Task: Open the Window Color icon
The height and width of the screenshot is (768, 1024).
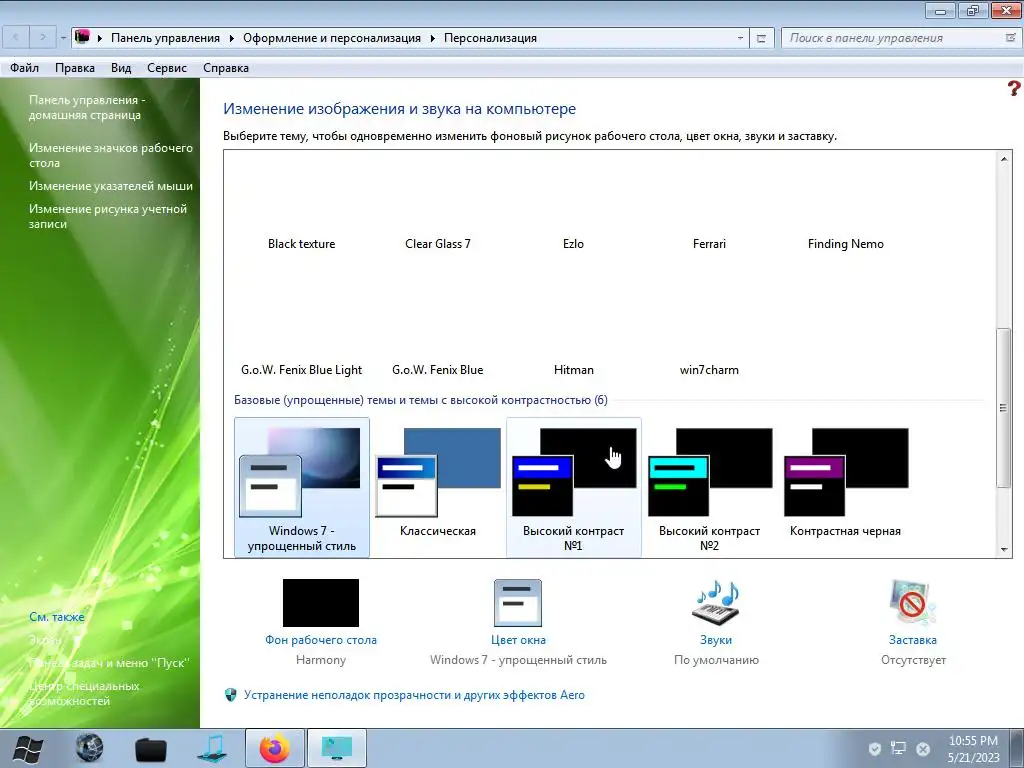Action: point(518,603)
